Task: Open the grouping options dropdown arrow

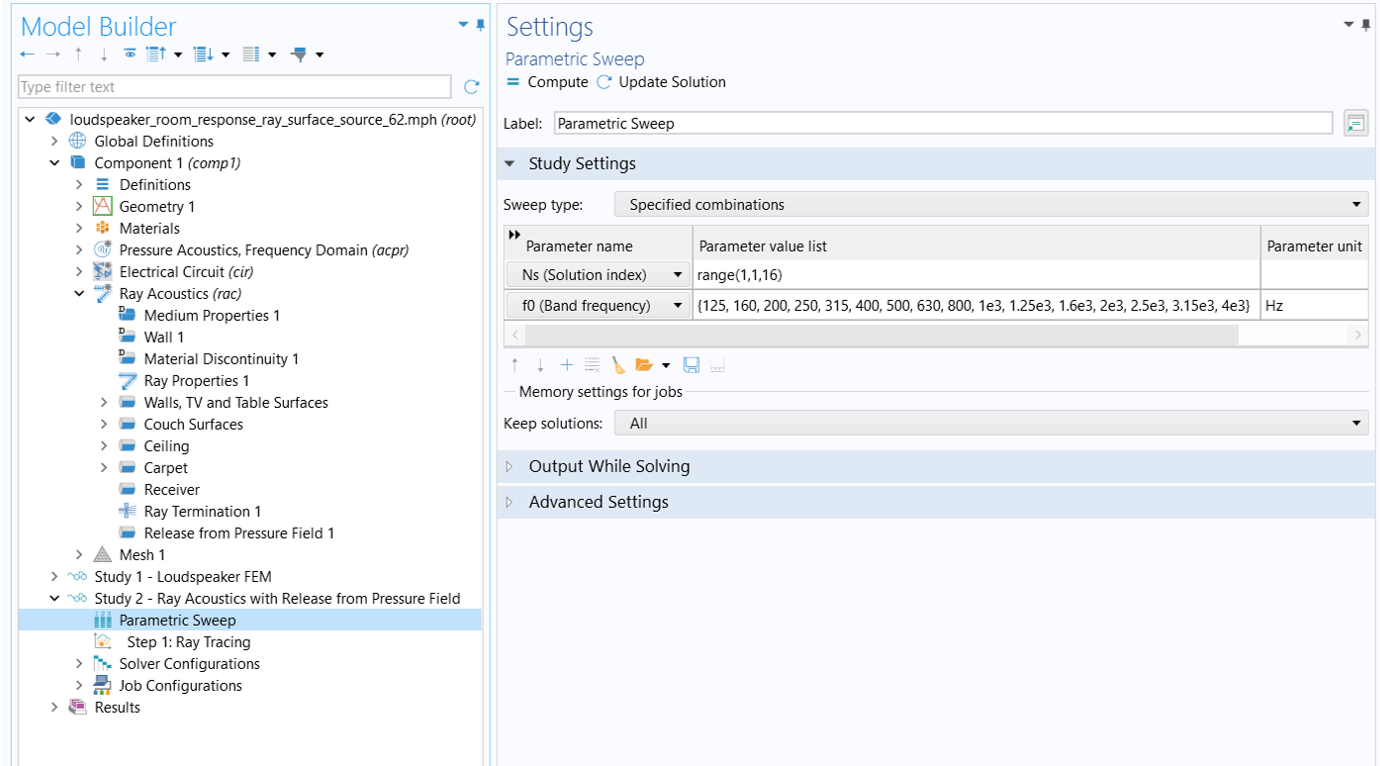Action: (x=272, y=55)
